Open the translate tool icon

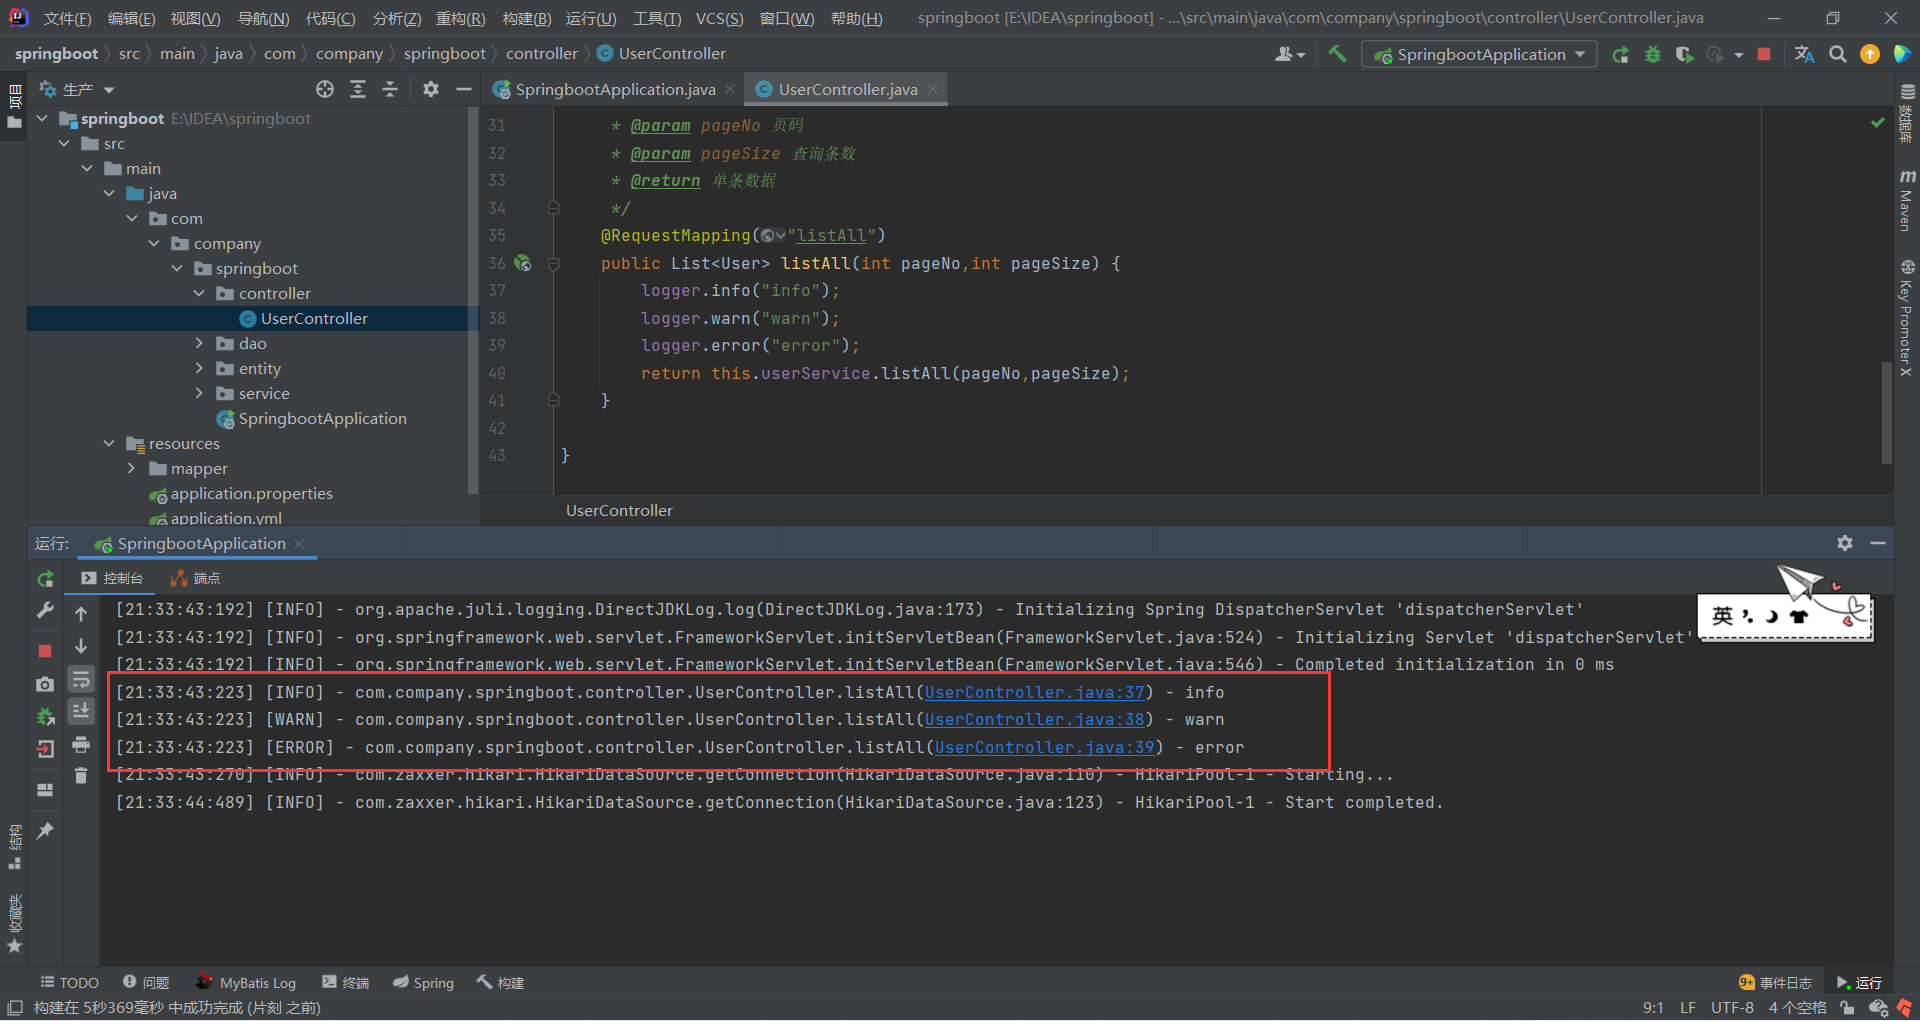coord(1804,54)
